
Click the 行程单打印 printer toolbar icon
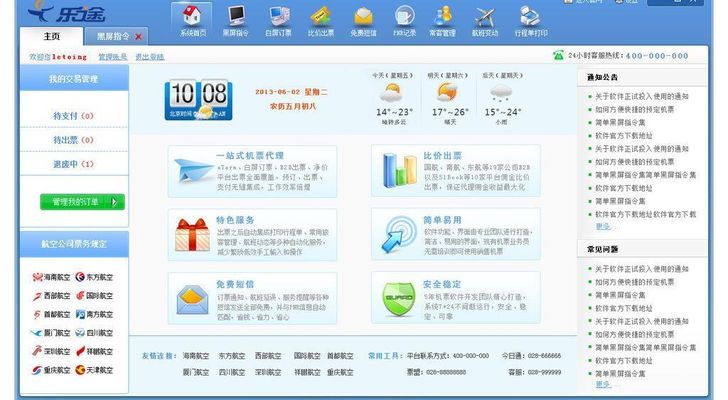pos(531,20)
